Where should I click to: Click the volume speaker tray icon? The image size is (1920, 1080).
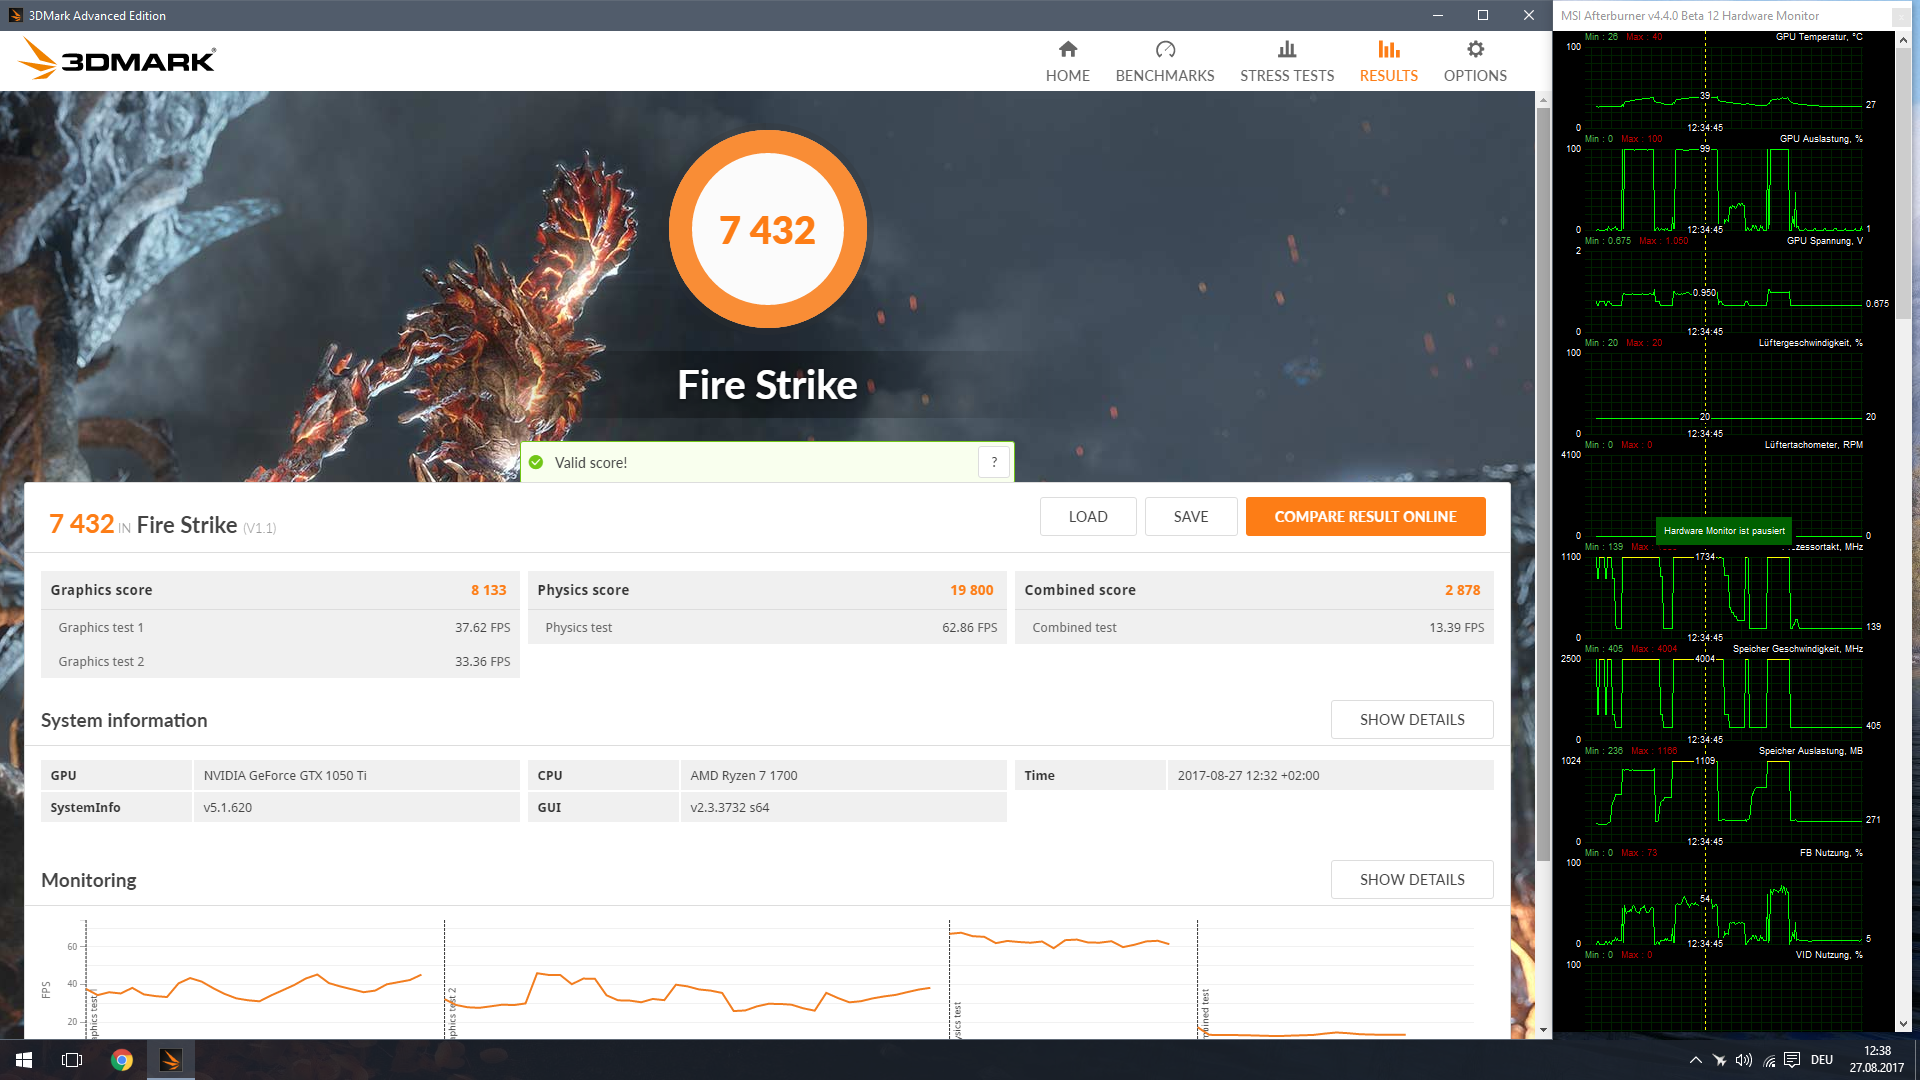point(1743,1060)
